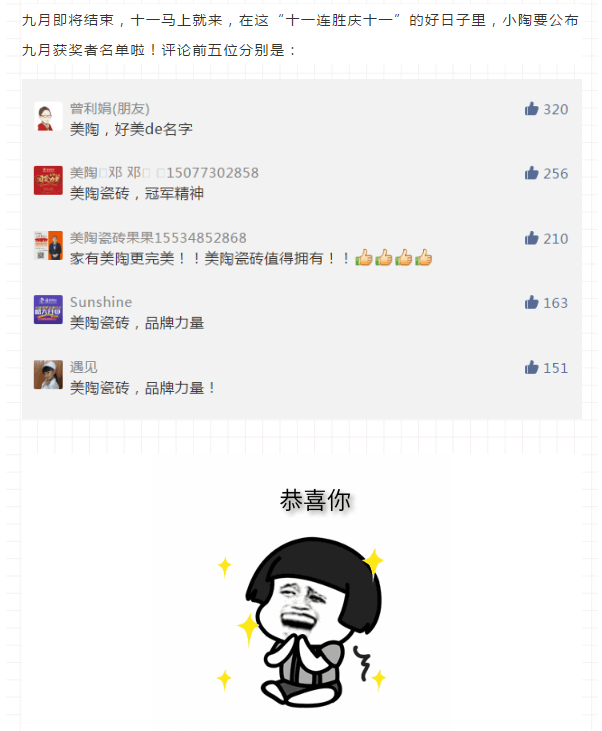Open the crying cartoon meme image
602x731 pixels.
[x=301, y=621]
